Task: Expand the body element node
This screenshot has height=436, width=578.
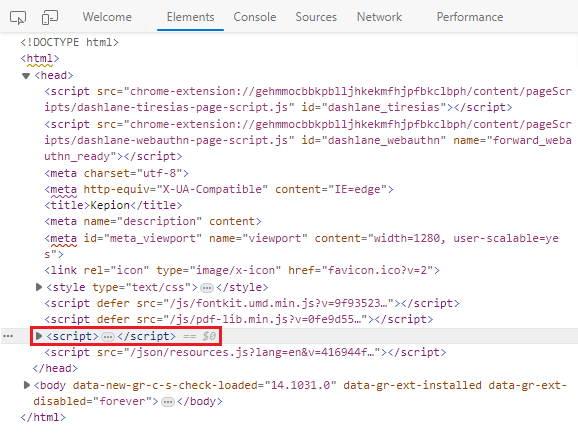Action: (27, 385)
